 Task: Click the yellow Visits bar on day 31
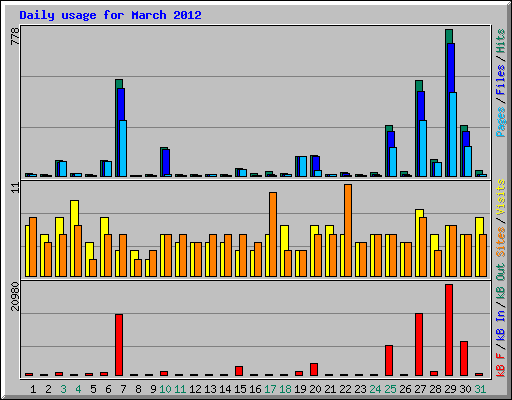click(x=479, y=226)
